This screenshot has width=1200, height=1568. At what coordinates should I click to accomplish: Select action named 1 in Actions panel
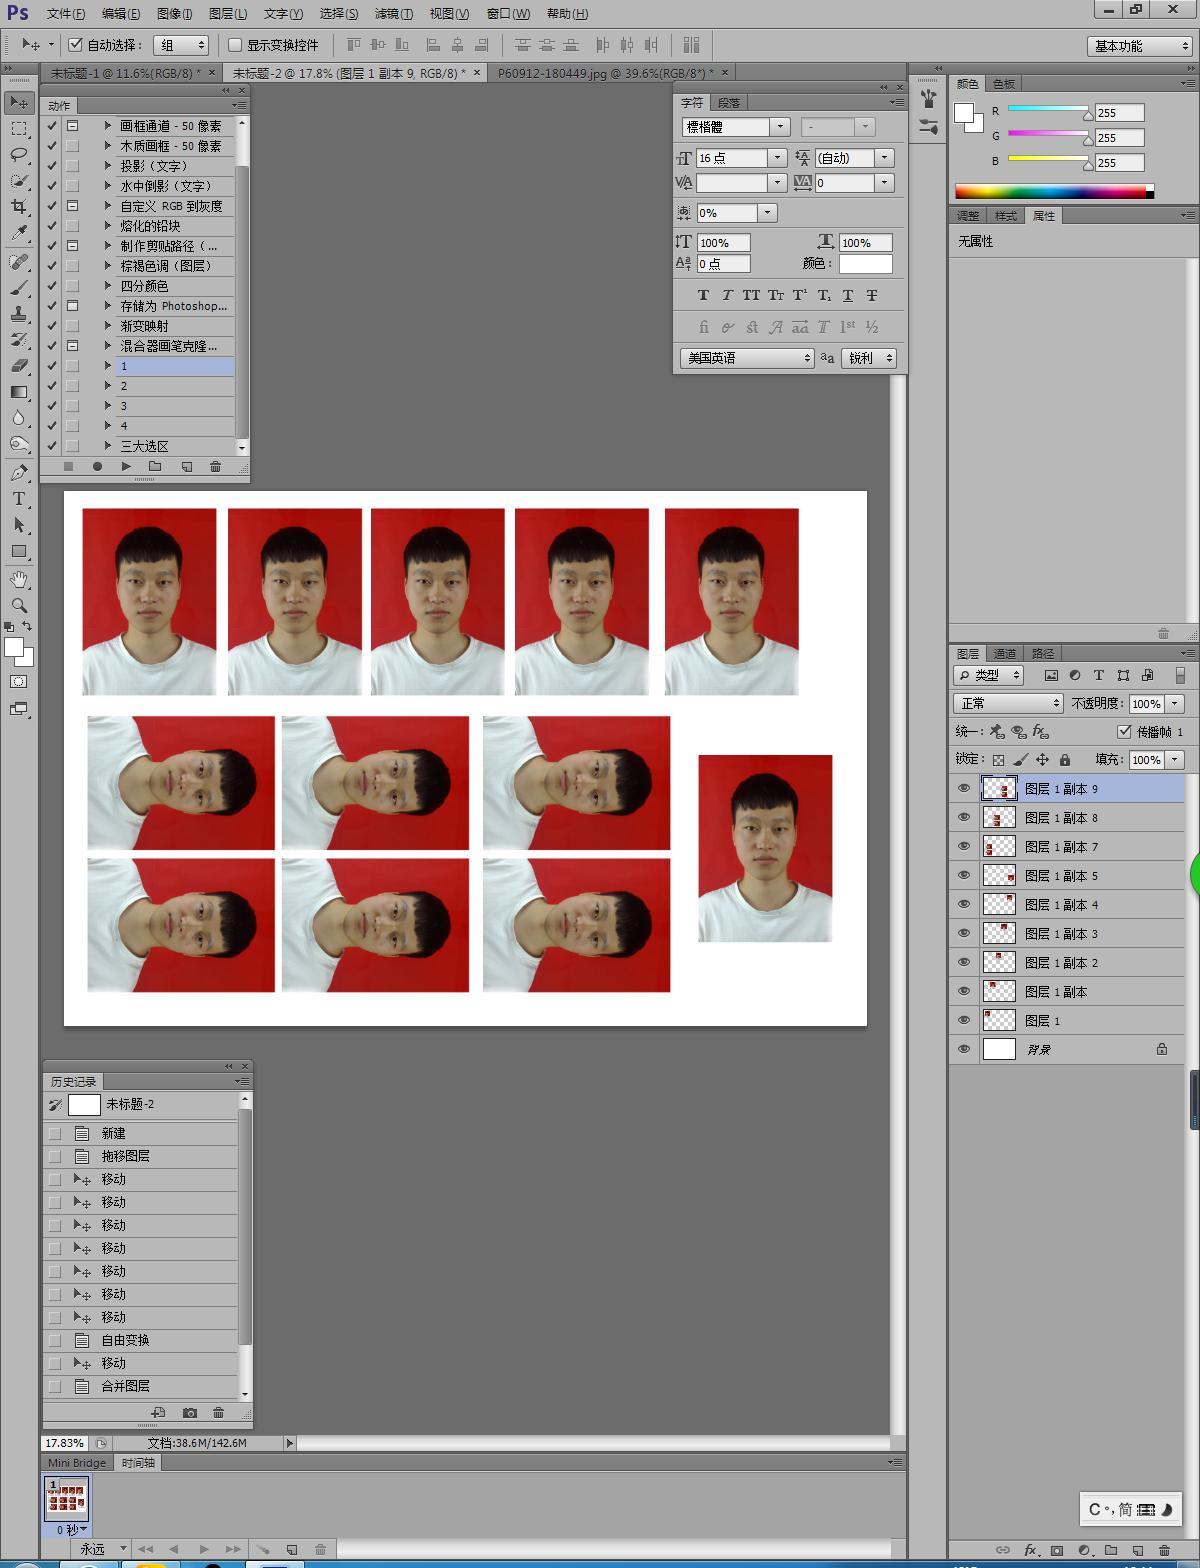(175, 366)
